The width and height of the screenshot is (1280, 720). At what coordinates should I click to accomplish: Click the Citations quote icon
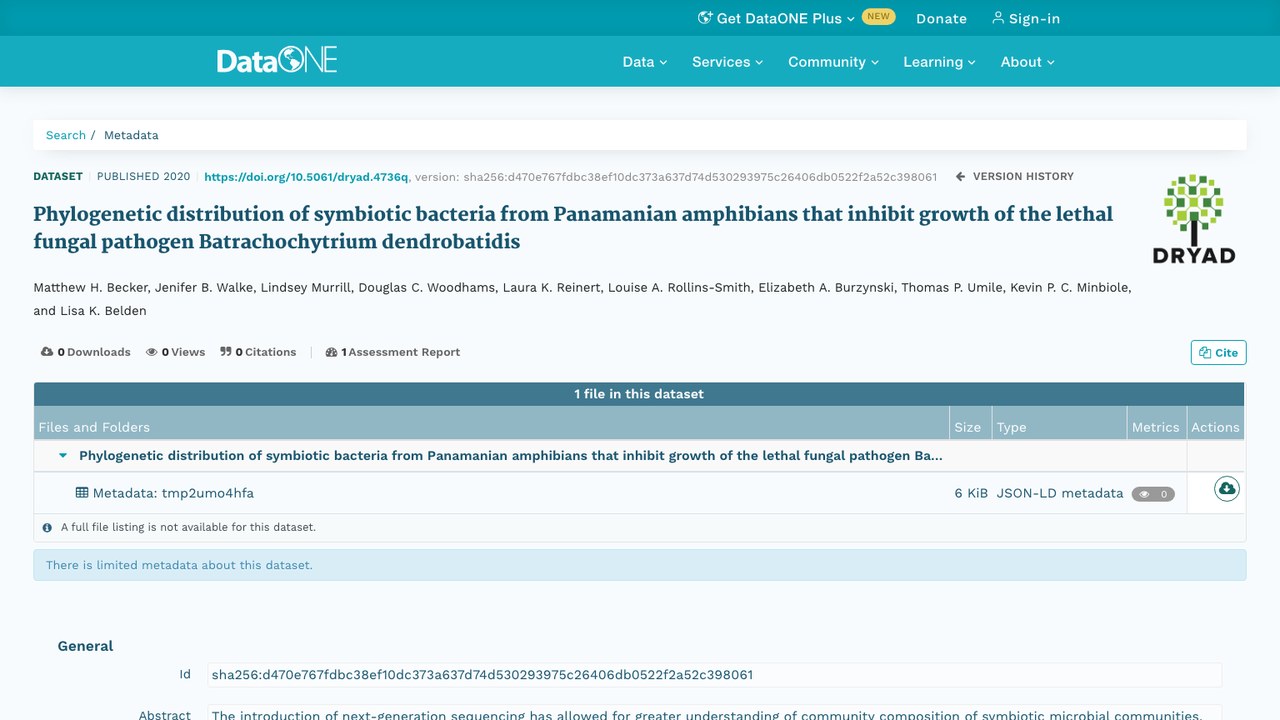226,352
